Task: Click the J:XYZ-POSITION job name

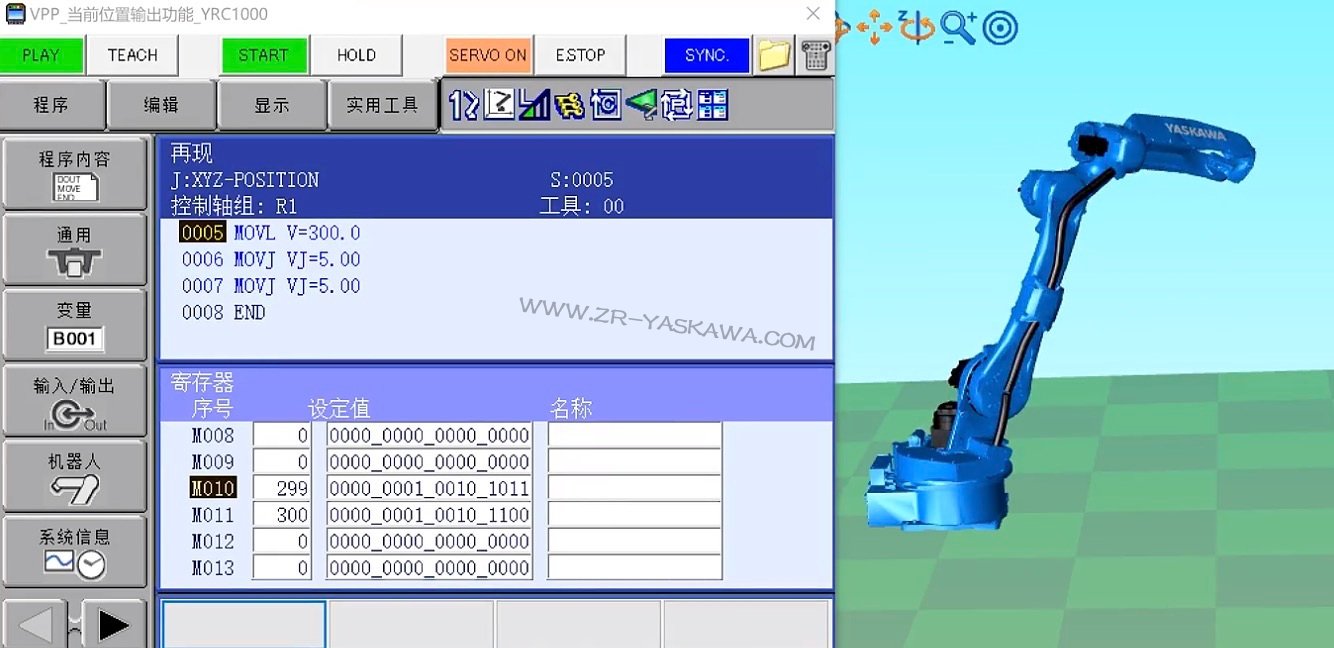Action: 245,180
